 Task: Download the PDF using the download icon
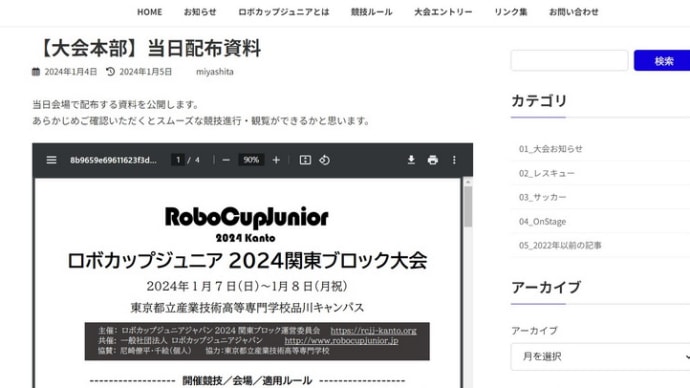(411, 160)
